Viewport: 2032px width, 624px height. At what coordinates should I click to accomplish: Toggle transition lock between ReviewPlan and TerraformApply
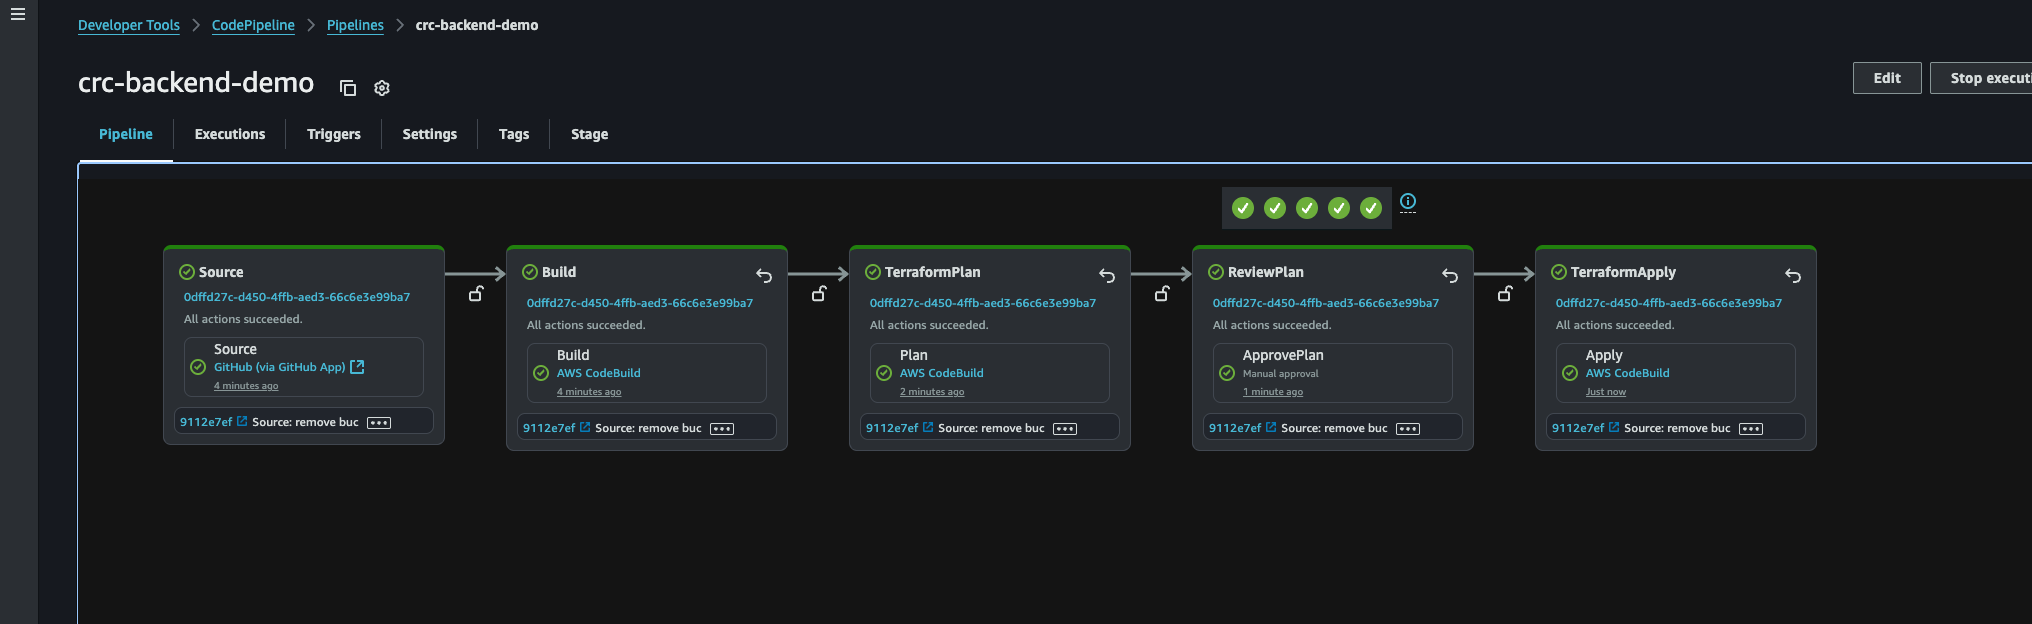[x=1505, y=293]
